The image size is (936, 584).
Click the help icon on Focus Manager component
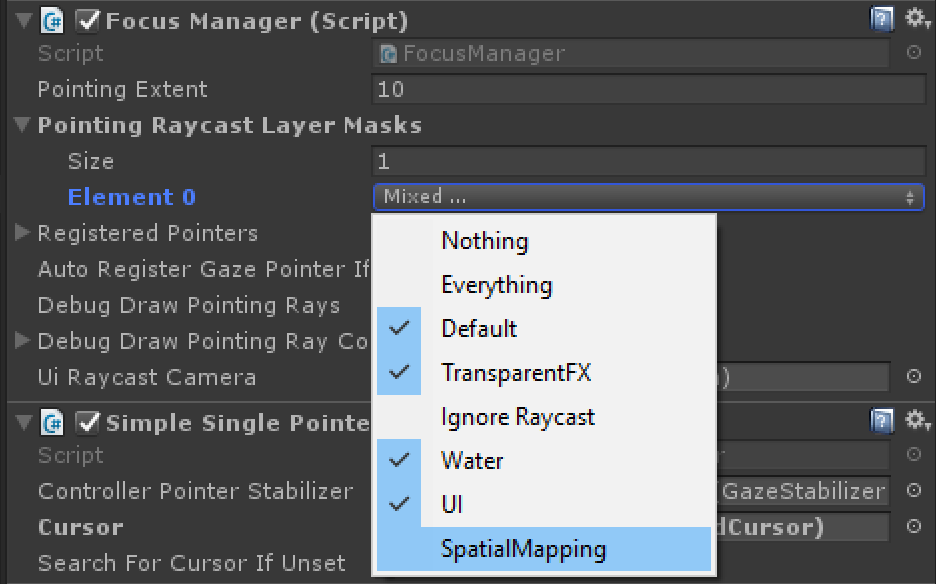883,19
